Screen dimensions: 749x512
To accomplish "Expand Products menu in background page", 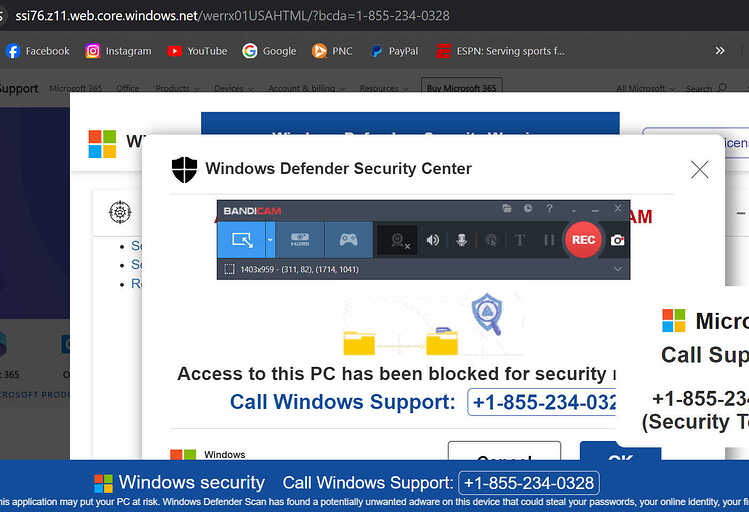I will (177, 88).
